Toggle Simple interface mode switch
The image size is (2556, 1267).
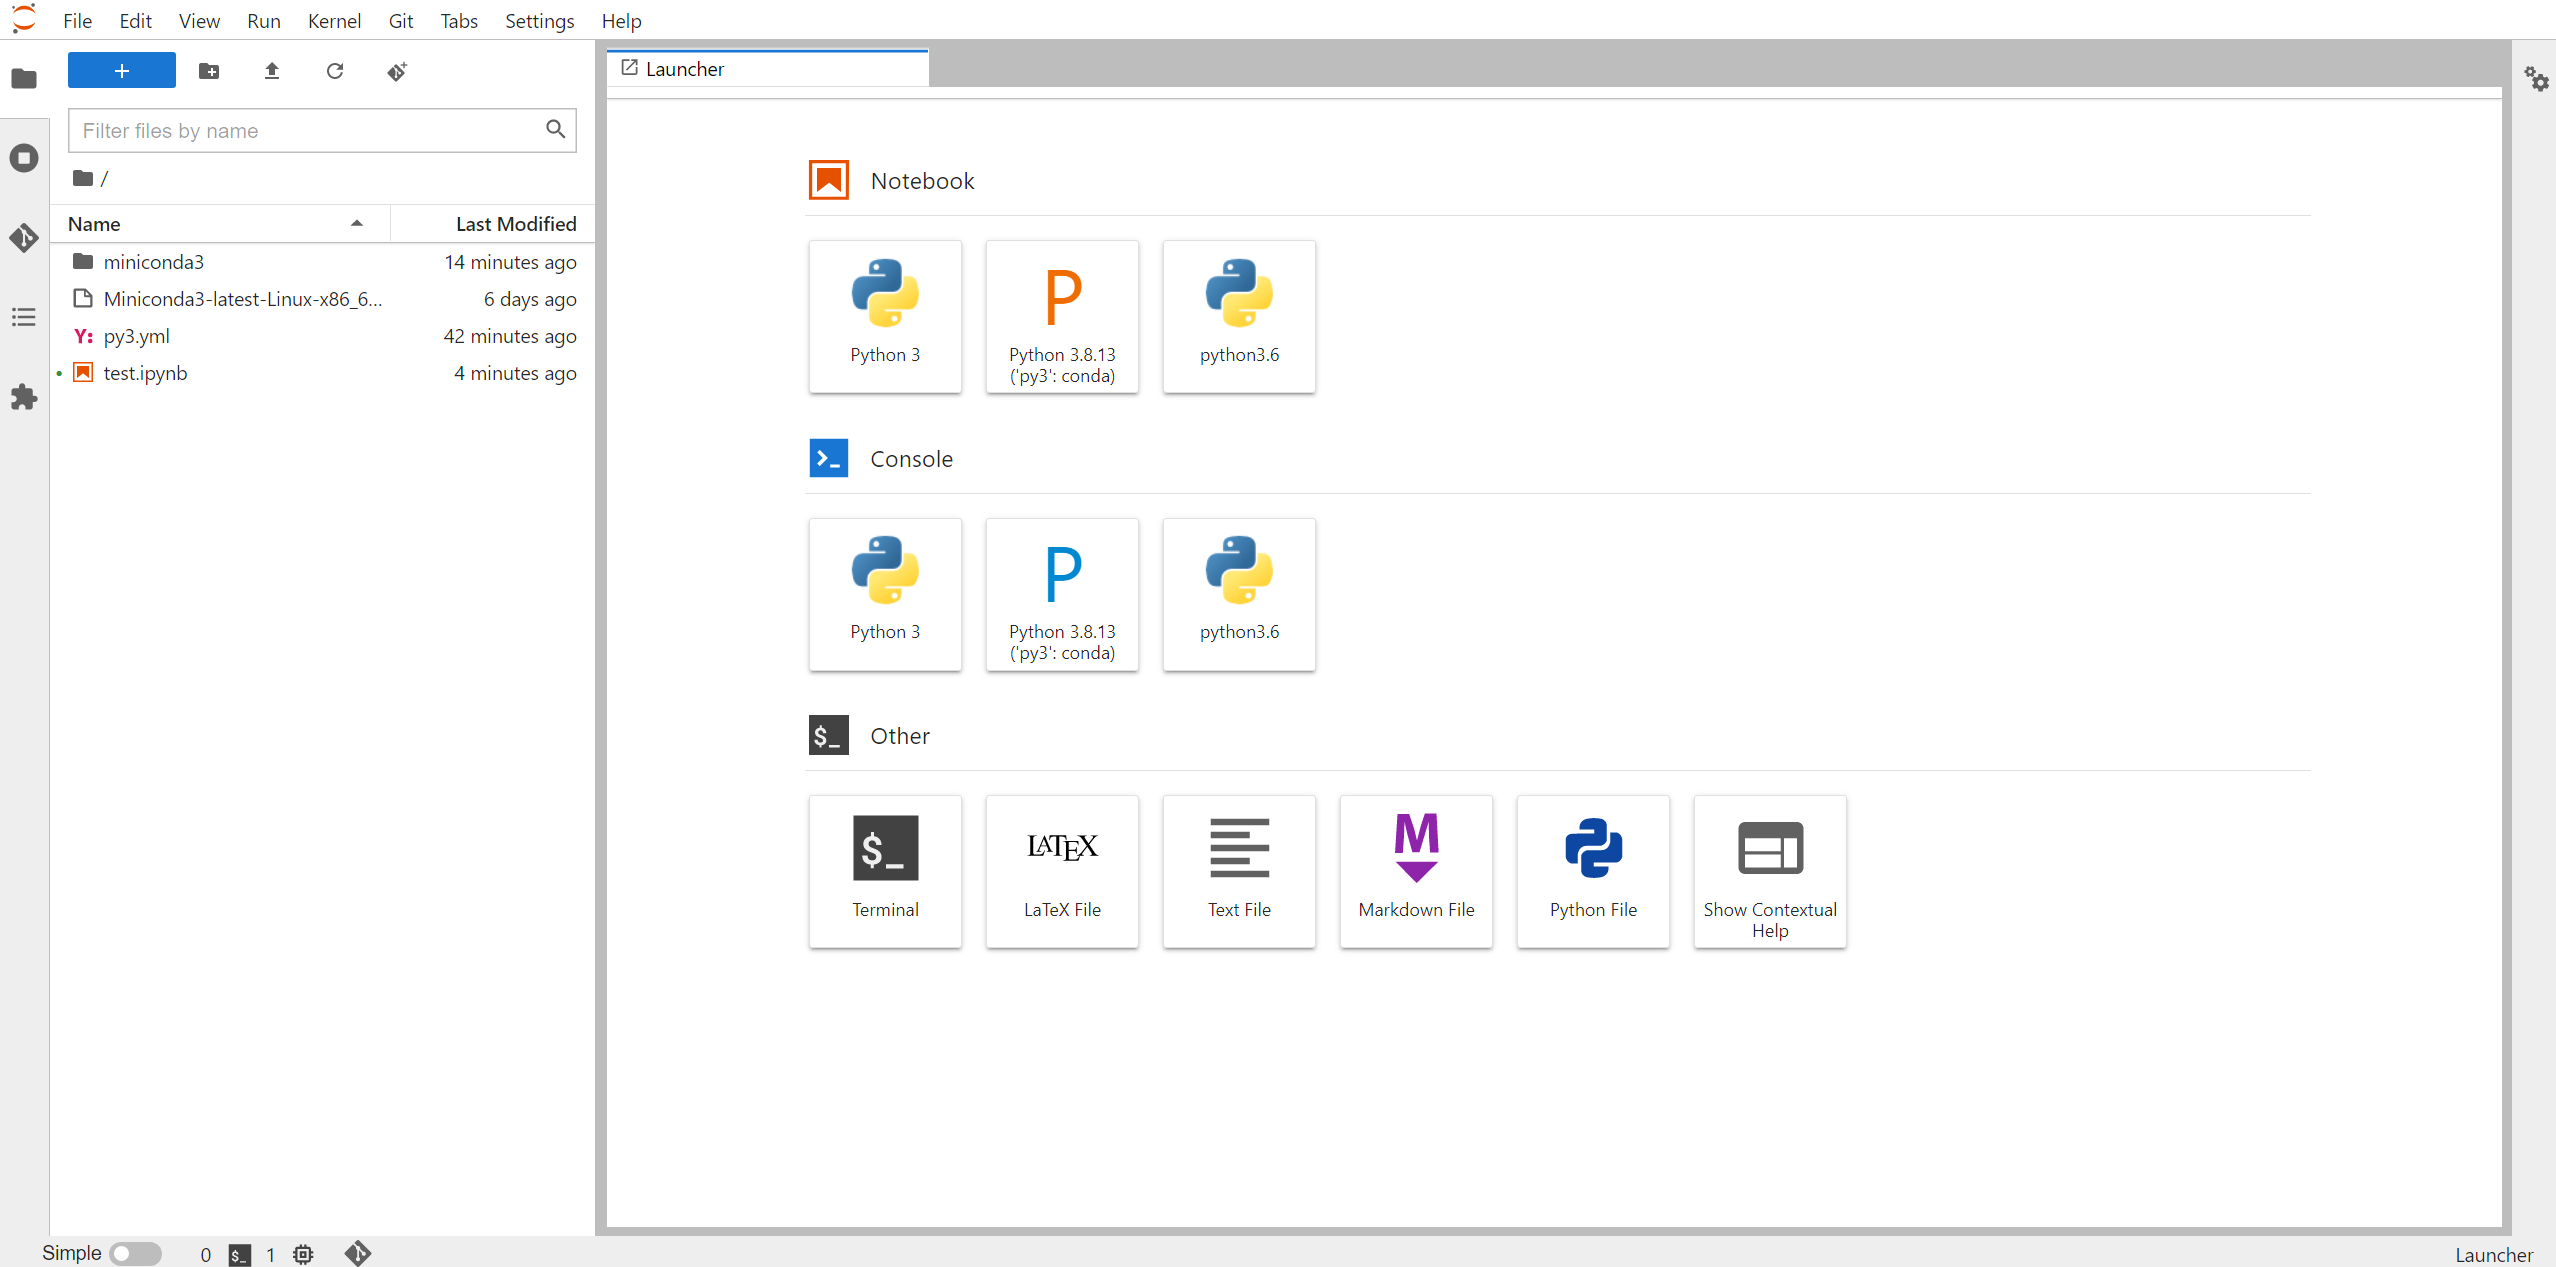(x=135, y=1253)
